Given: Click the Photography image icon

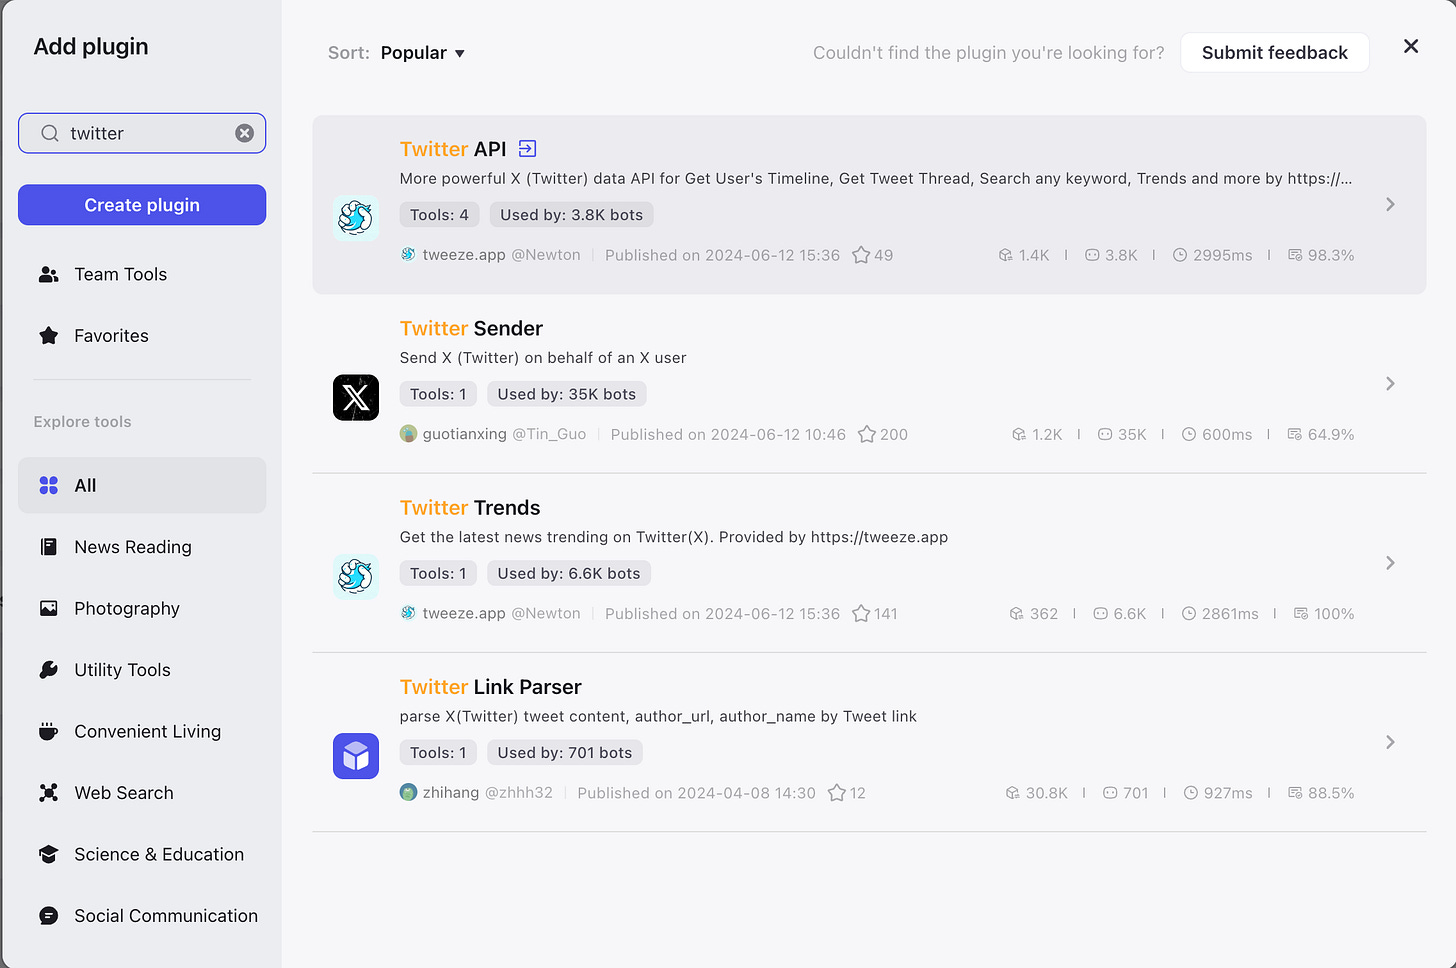Looking at the screenshot, I should pos(48,608).
